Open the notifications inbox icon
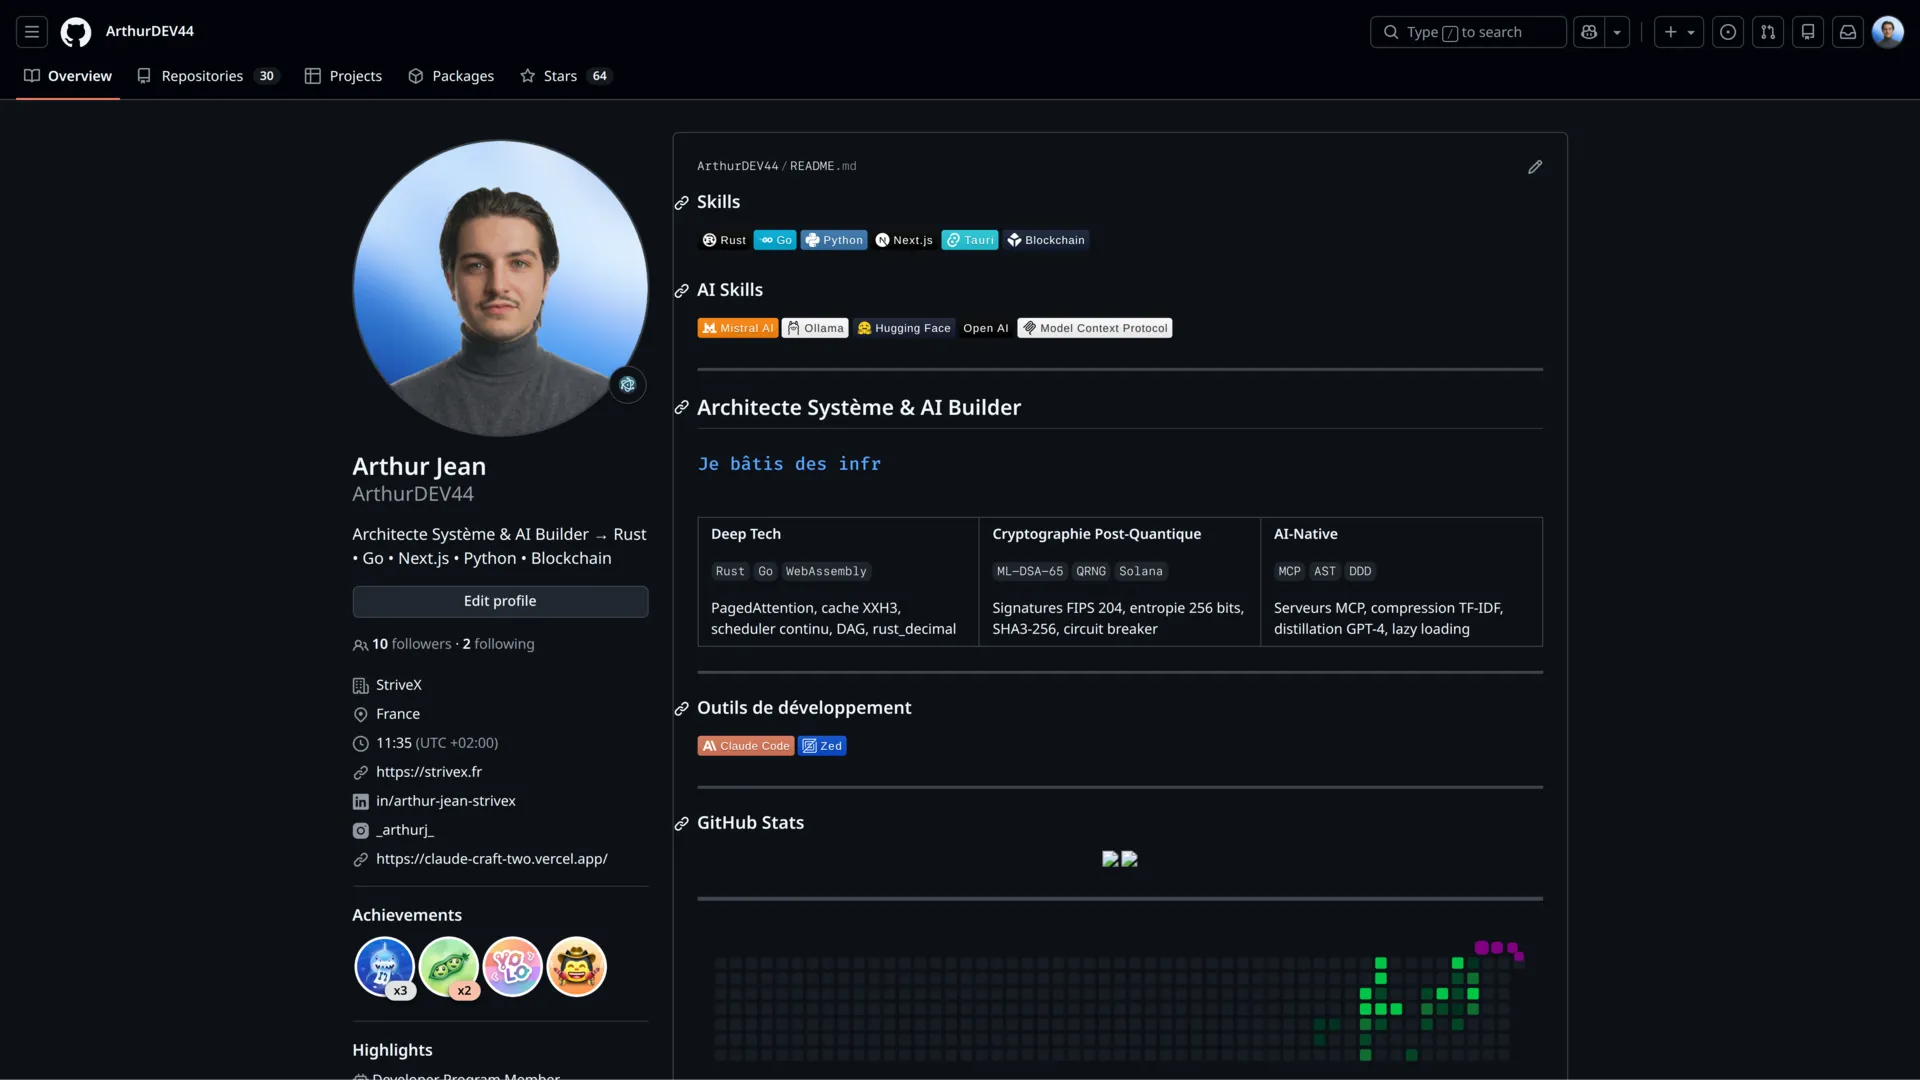This screenshot has width=1920, height=1080. tap(1847, 32)
